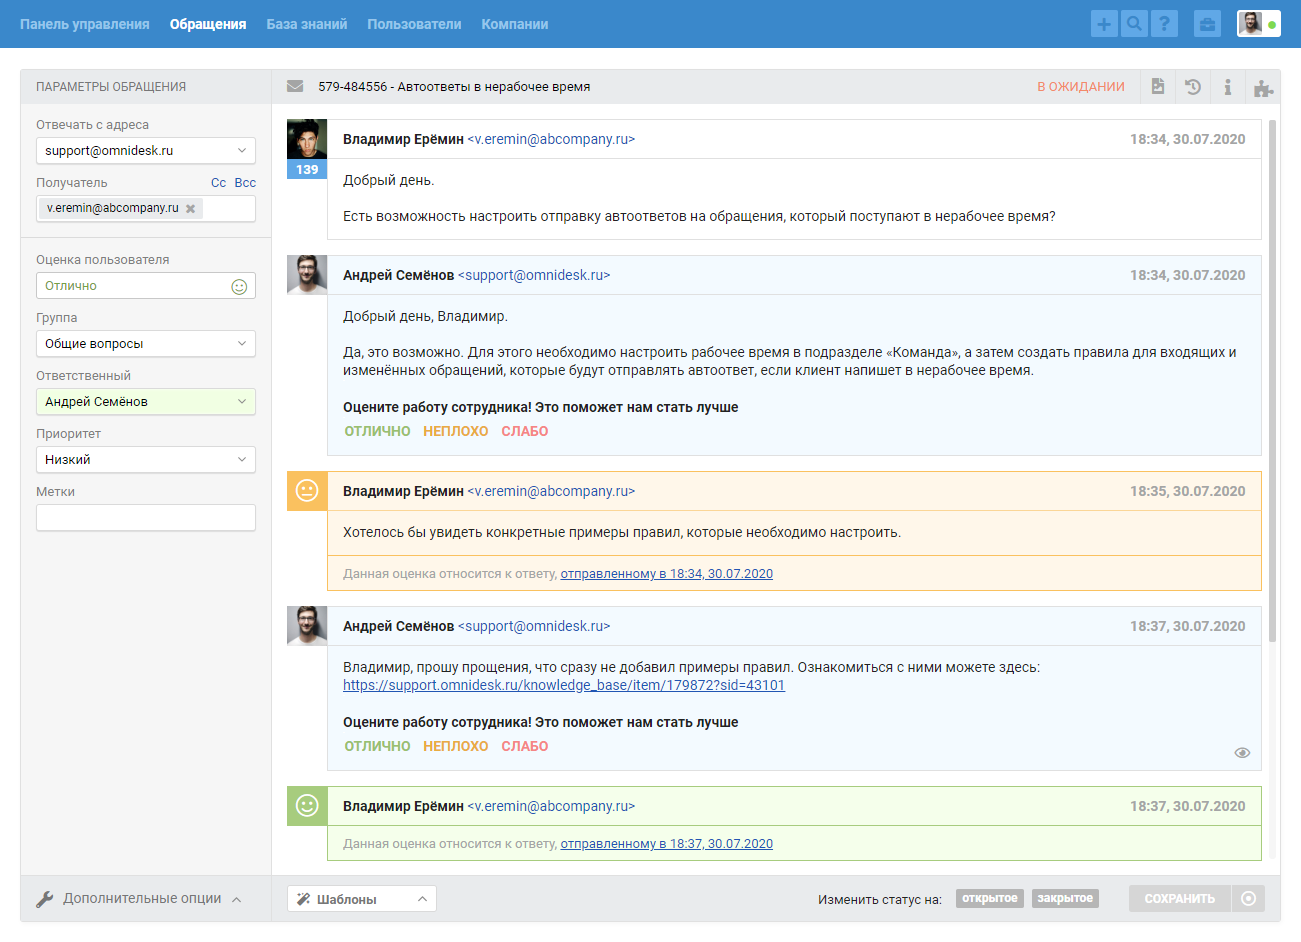Click the «Сохранить» button

pos(1179,899)
